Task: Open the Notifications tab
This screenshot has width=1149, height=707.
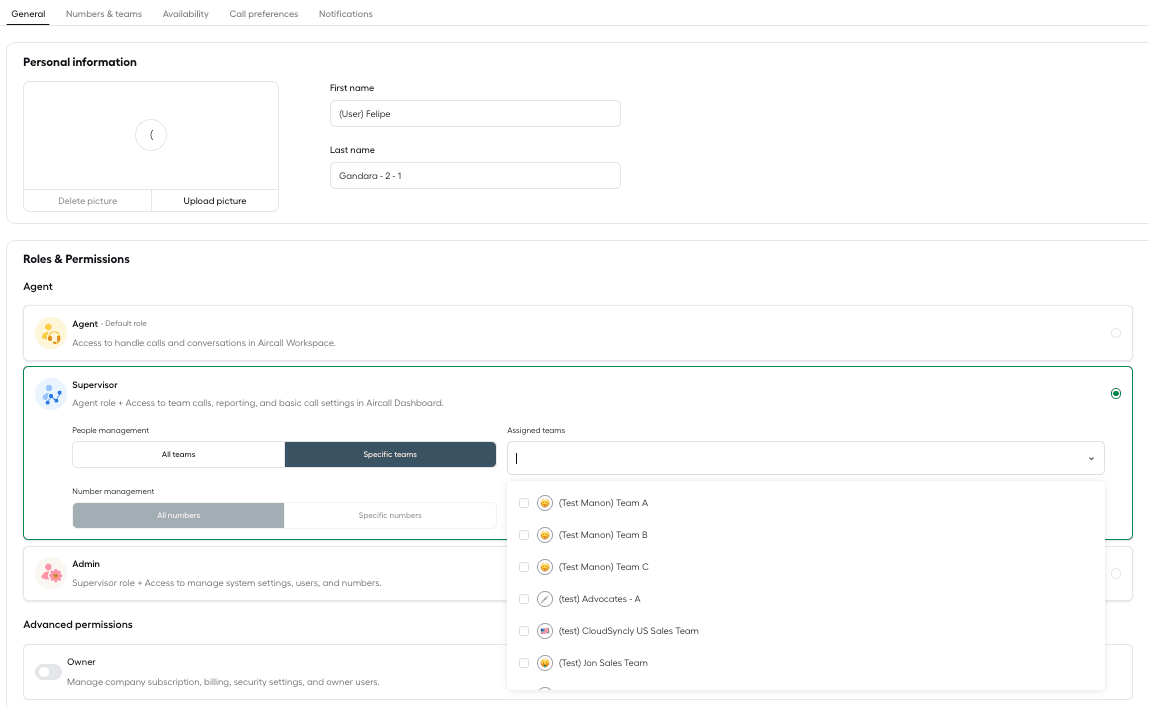Action: tap(346, 14)
